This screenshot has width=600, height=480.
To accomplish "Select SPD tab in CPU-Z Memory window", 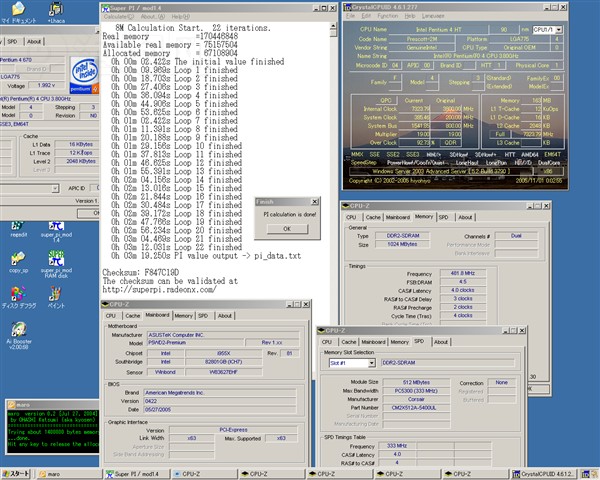I will (443, 217).
